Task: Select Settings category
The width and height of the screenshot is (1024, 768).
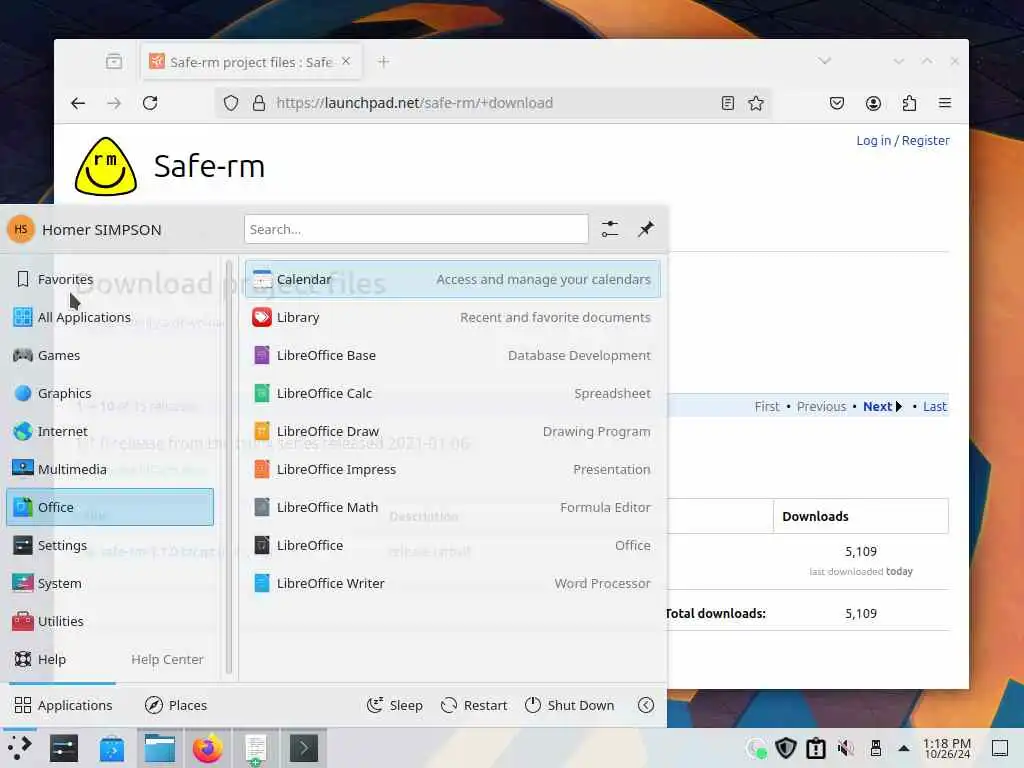Action: pos(110,545)
